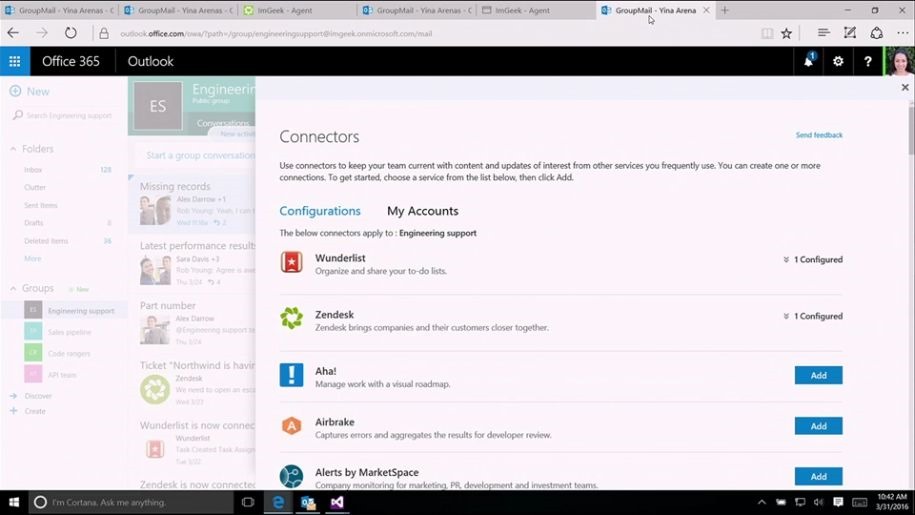Make a web note
The width and height of the screenshot is (915, 515).
point(850,33)
